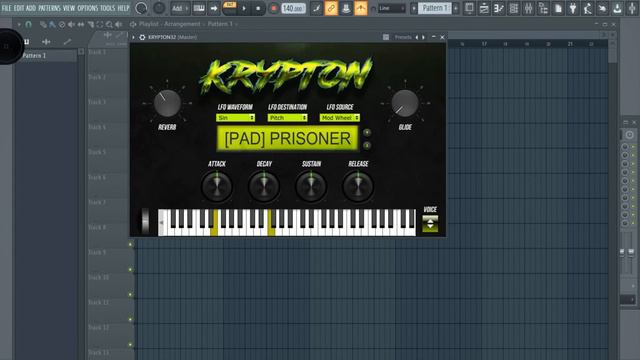Image resolution: width=640 pixels, height=360 pixels.
Task: Select Pattern 1 in the picker panel
Action: pos(46,56)
